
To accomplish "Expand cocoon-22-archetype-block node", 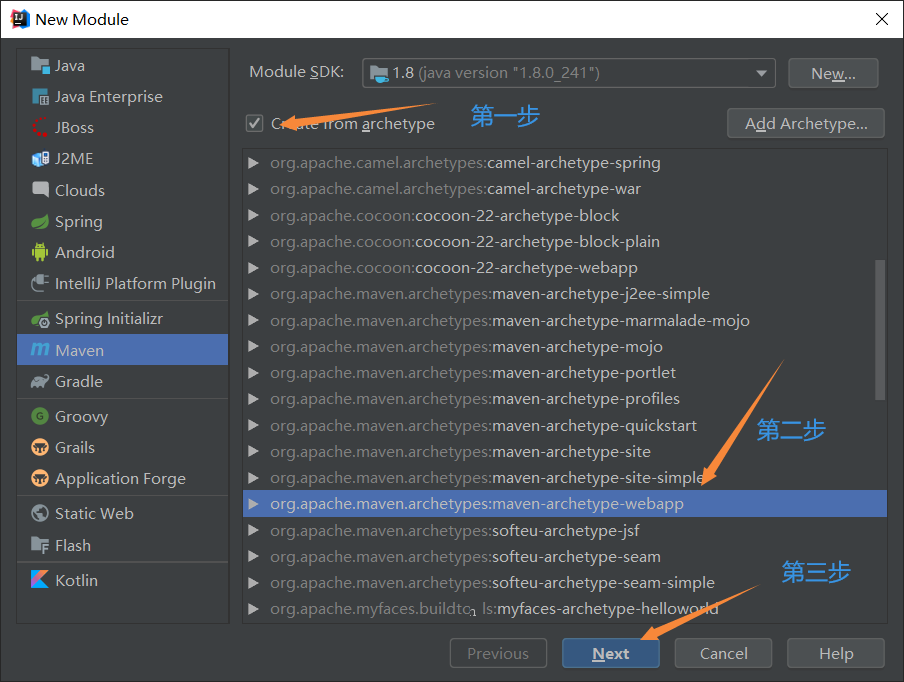I will [x=253, y=216].
